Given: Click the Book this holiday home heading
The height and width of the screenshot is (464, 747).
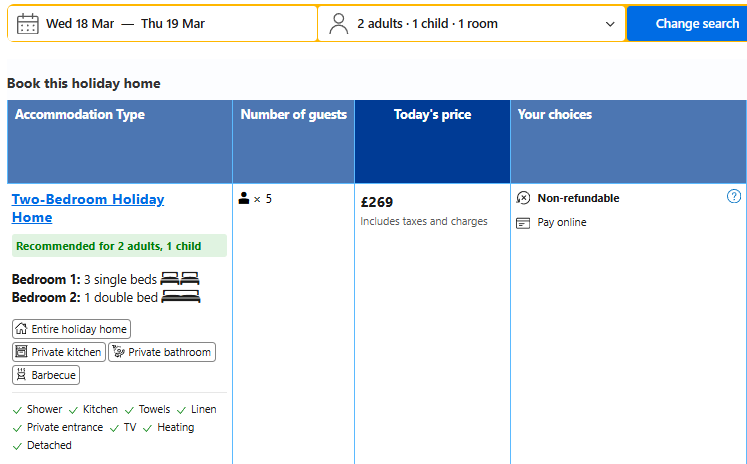Looking at the screenshot, I should click(84, 83).
